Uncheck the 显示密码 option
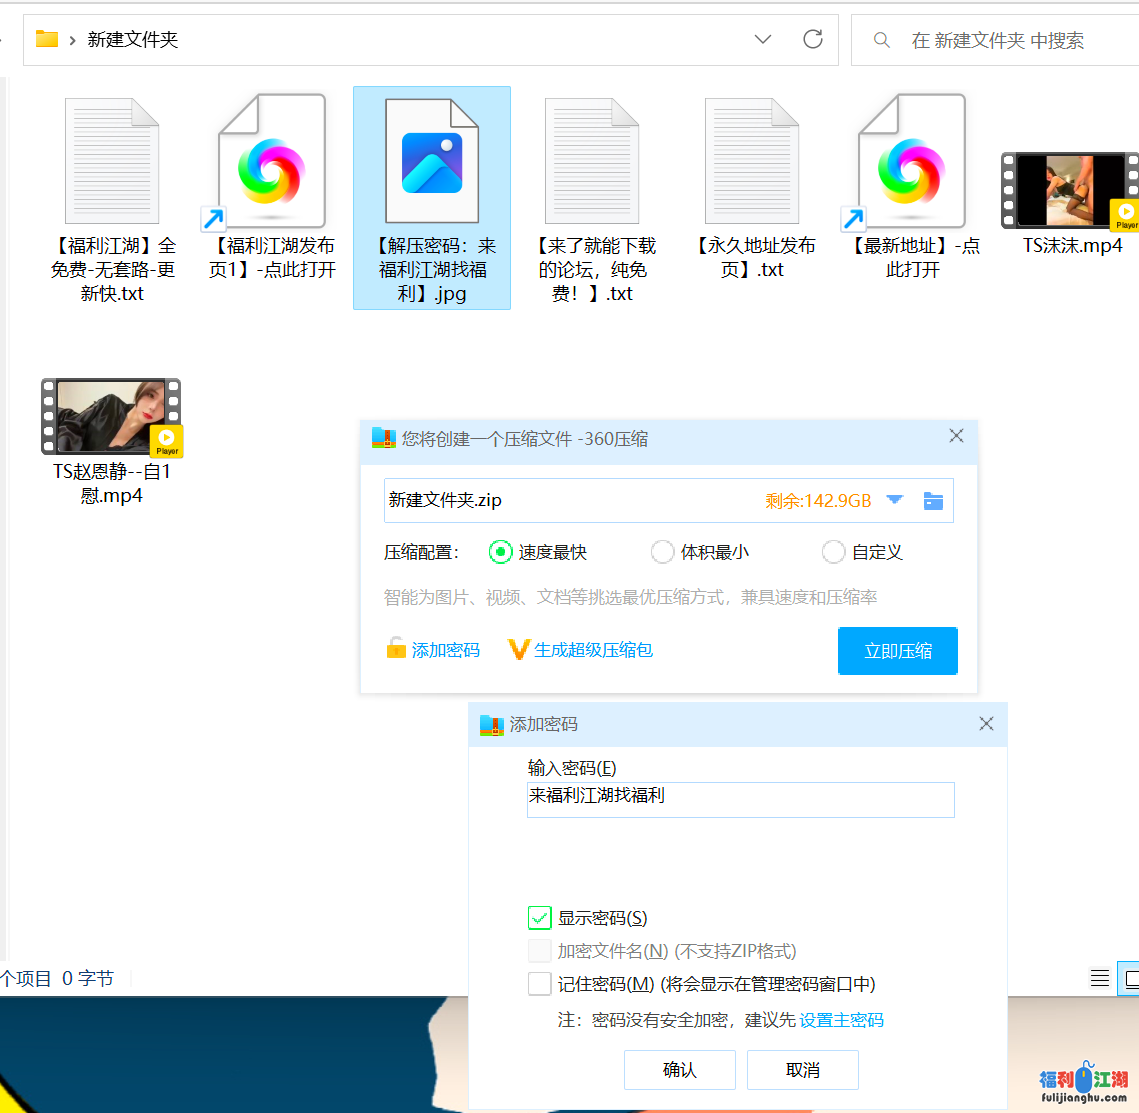 click(539, 917)
